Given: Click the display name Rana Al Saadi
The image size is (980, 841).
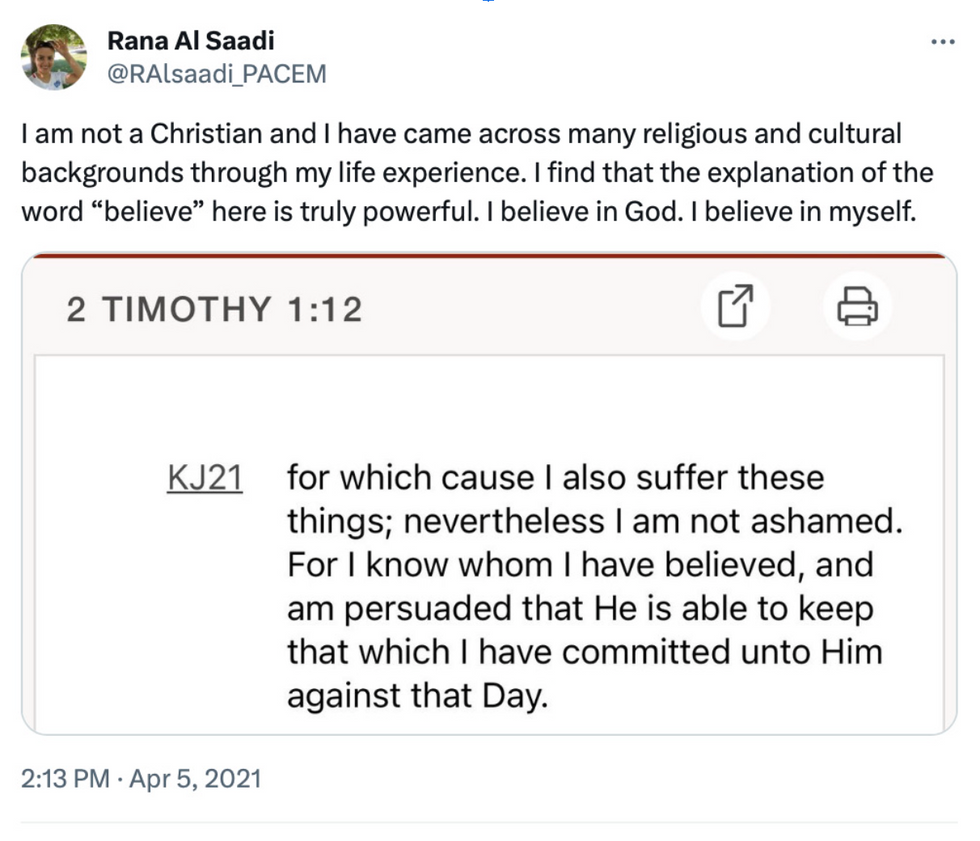Looking at the screenshot, I should (x=190, y=41).
